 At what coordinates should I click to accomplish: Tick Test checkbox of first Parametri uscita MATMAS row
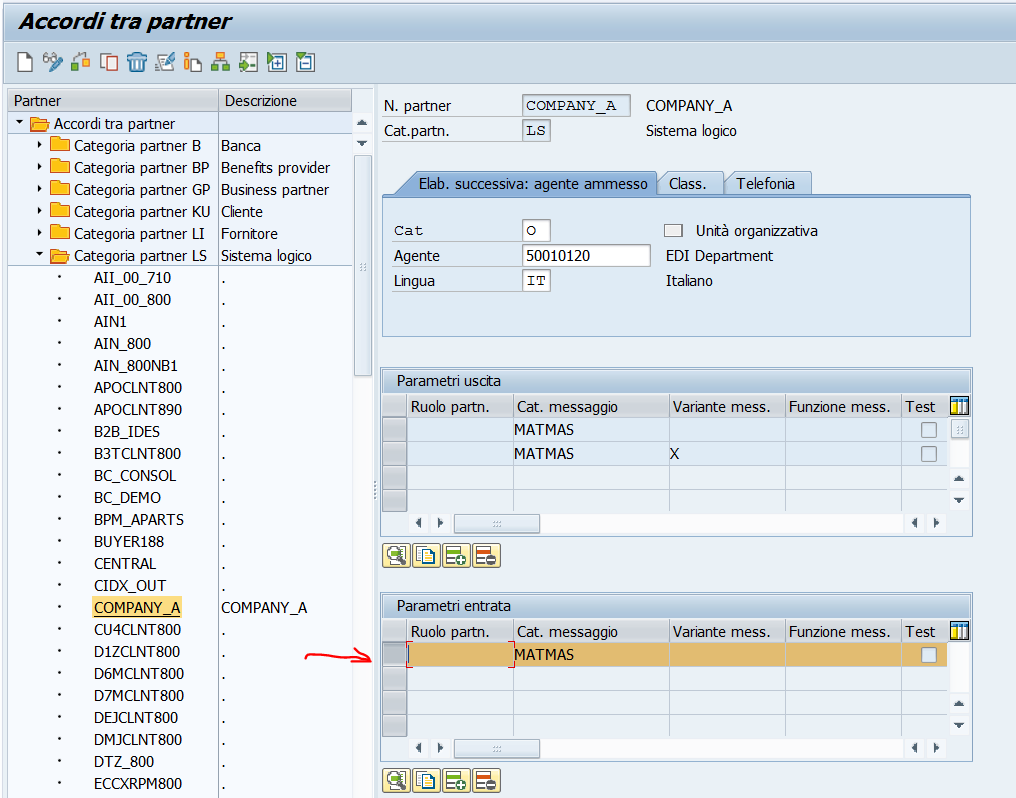coord(929,429)
